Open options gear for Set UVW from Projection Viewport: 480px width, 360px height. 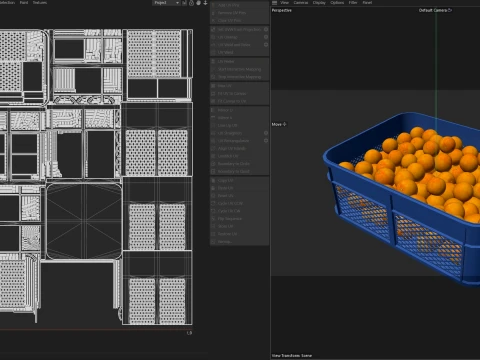coord(266,29)
